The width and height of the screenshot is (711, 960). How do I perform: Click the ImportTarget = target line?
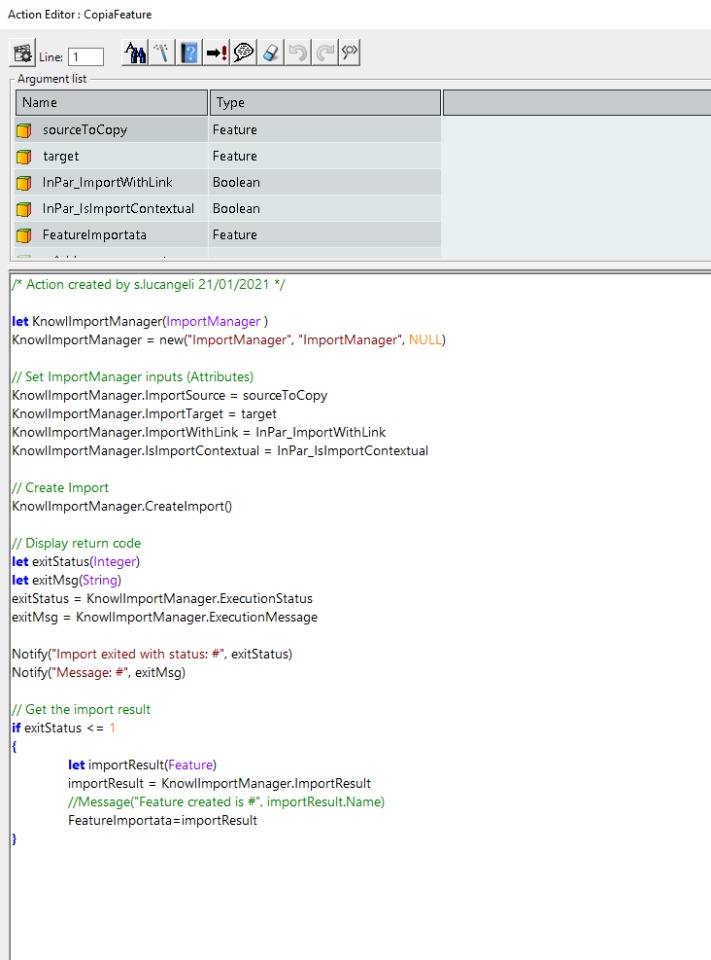point(144,414)
